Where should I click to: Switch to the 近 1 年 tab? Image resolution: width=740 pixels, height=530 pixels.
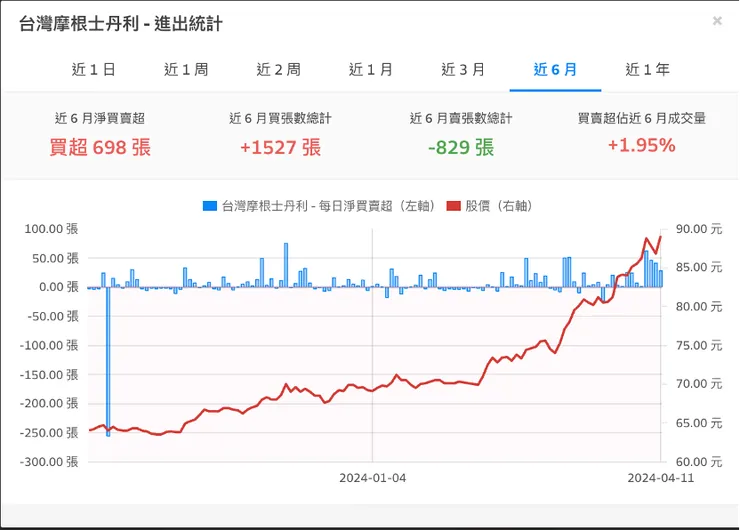[648, 70]
